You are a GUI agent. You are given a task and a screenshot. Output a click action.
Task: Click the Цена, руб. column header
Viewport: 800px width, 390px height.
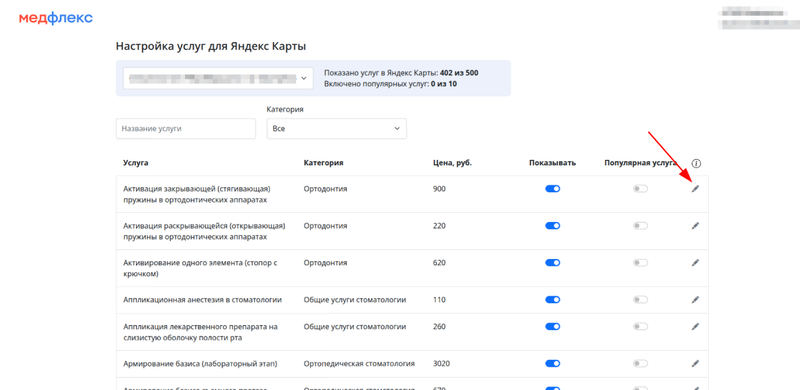point(452,163)
